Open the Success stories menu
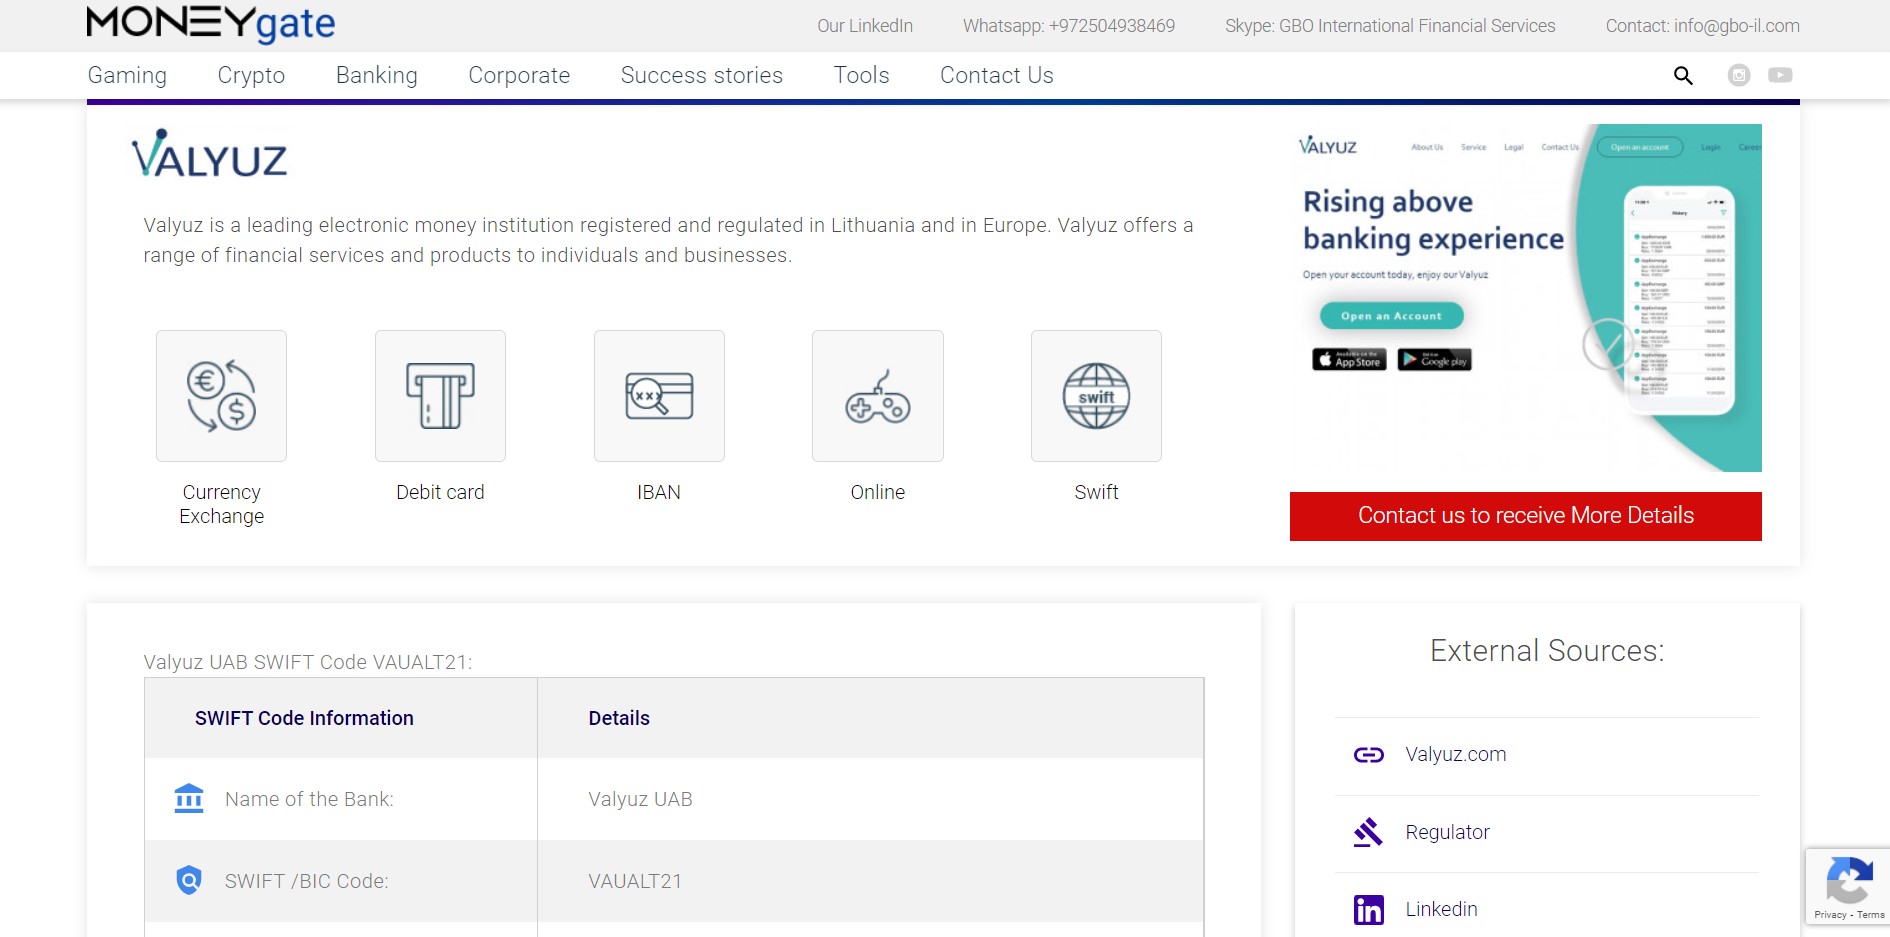Viewport: 1890px width, 937px height. click(x=702, y=75)
